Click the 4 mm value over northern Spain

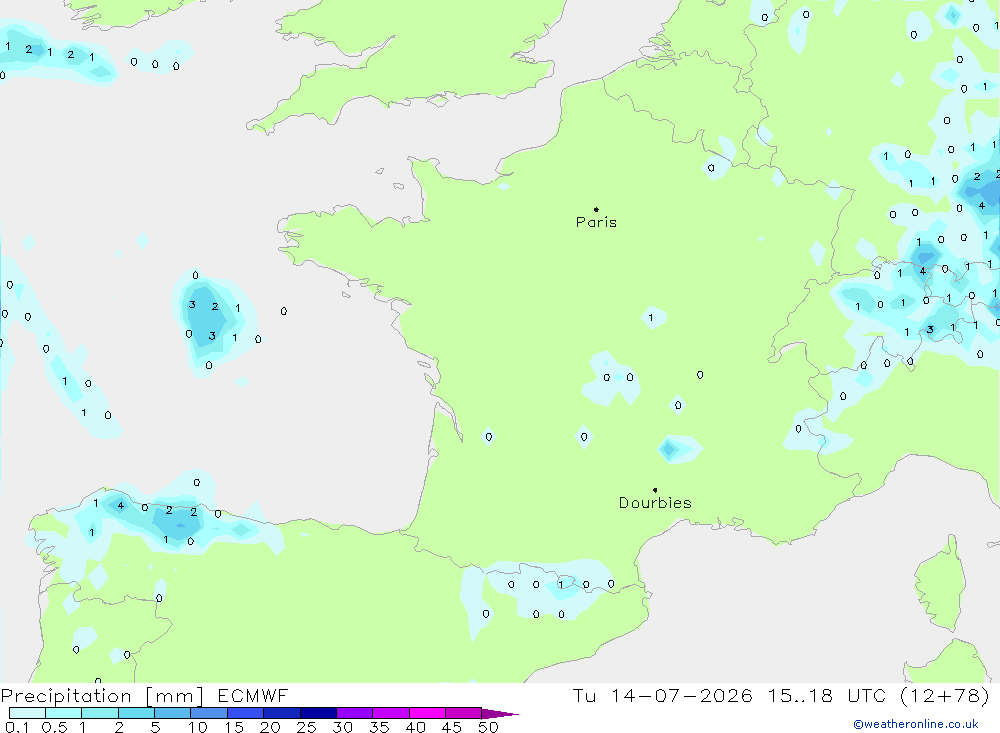tap(121, 506)
